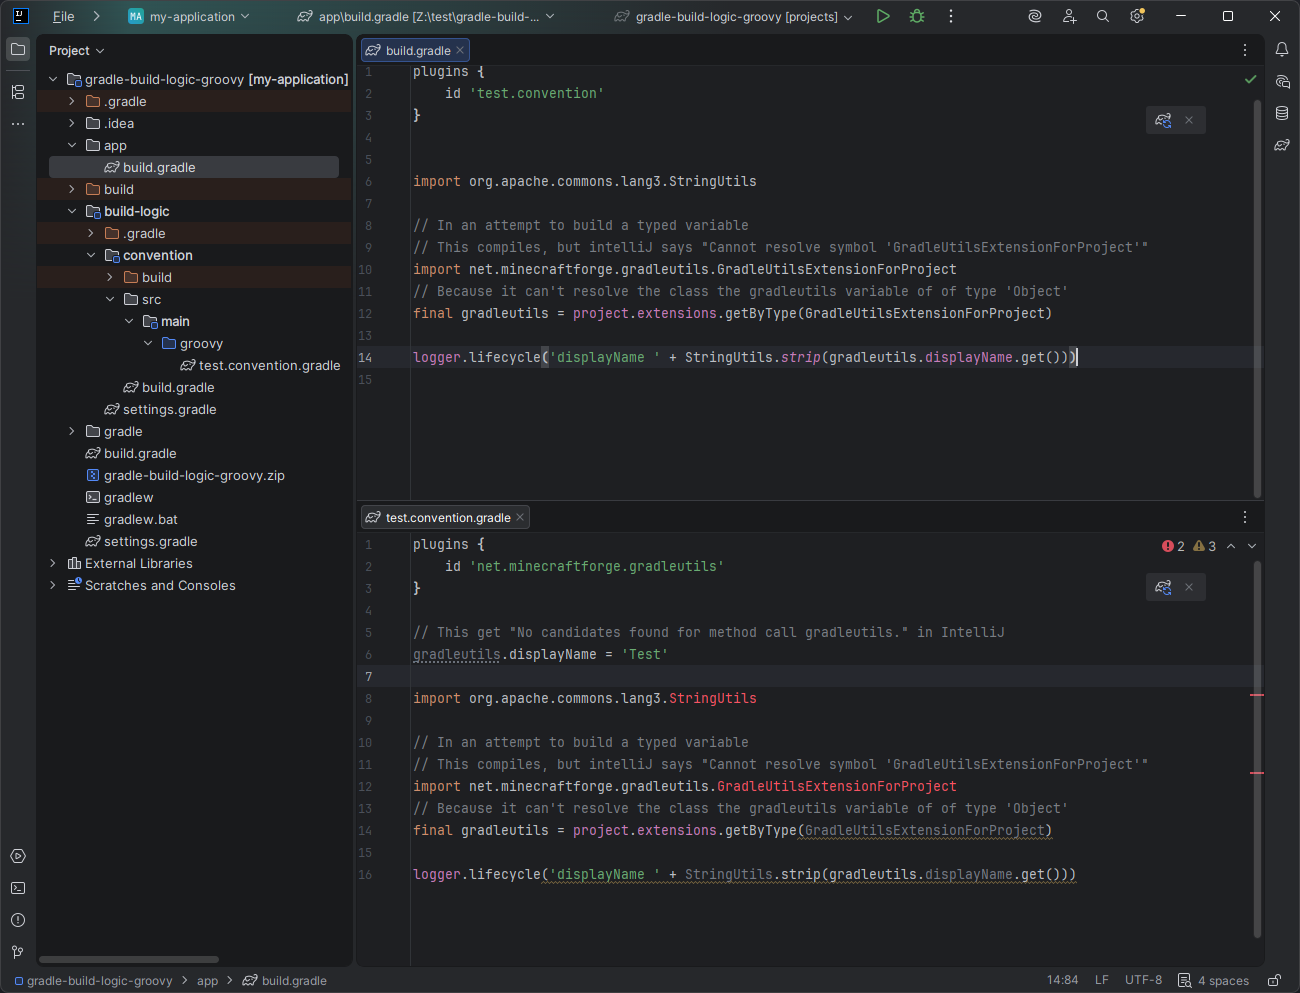Expand main menu chevron next to File

pos(96,16)
